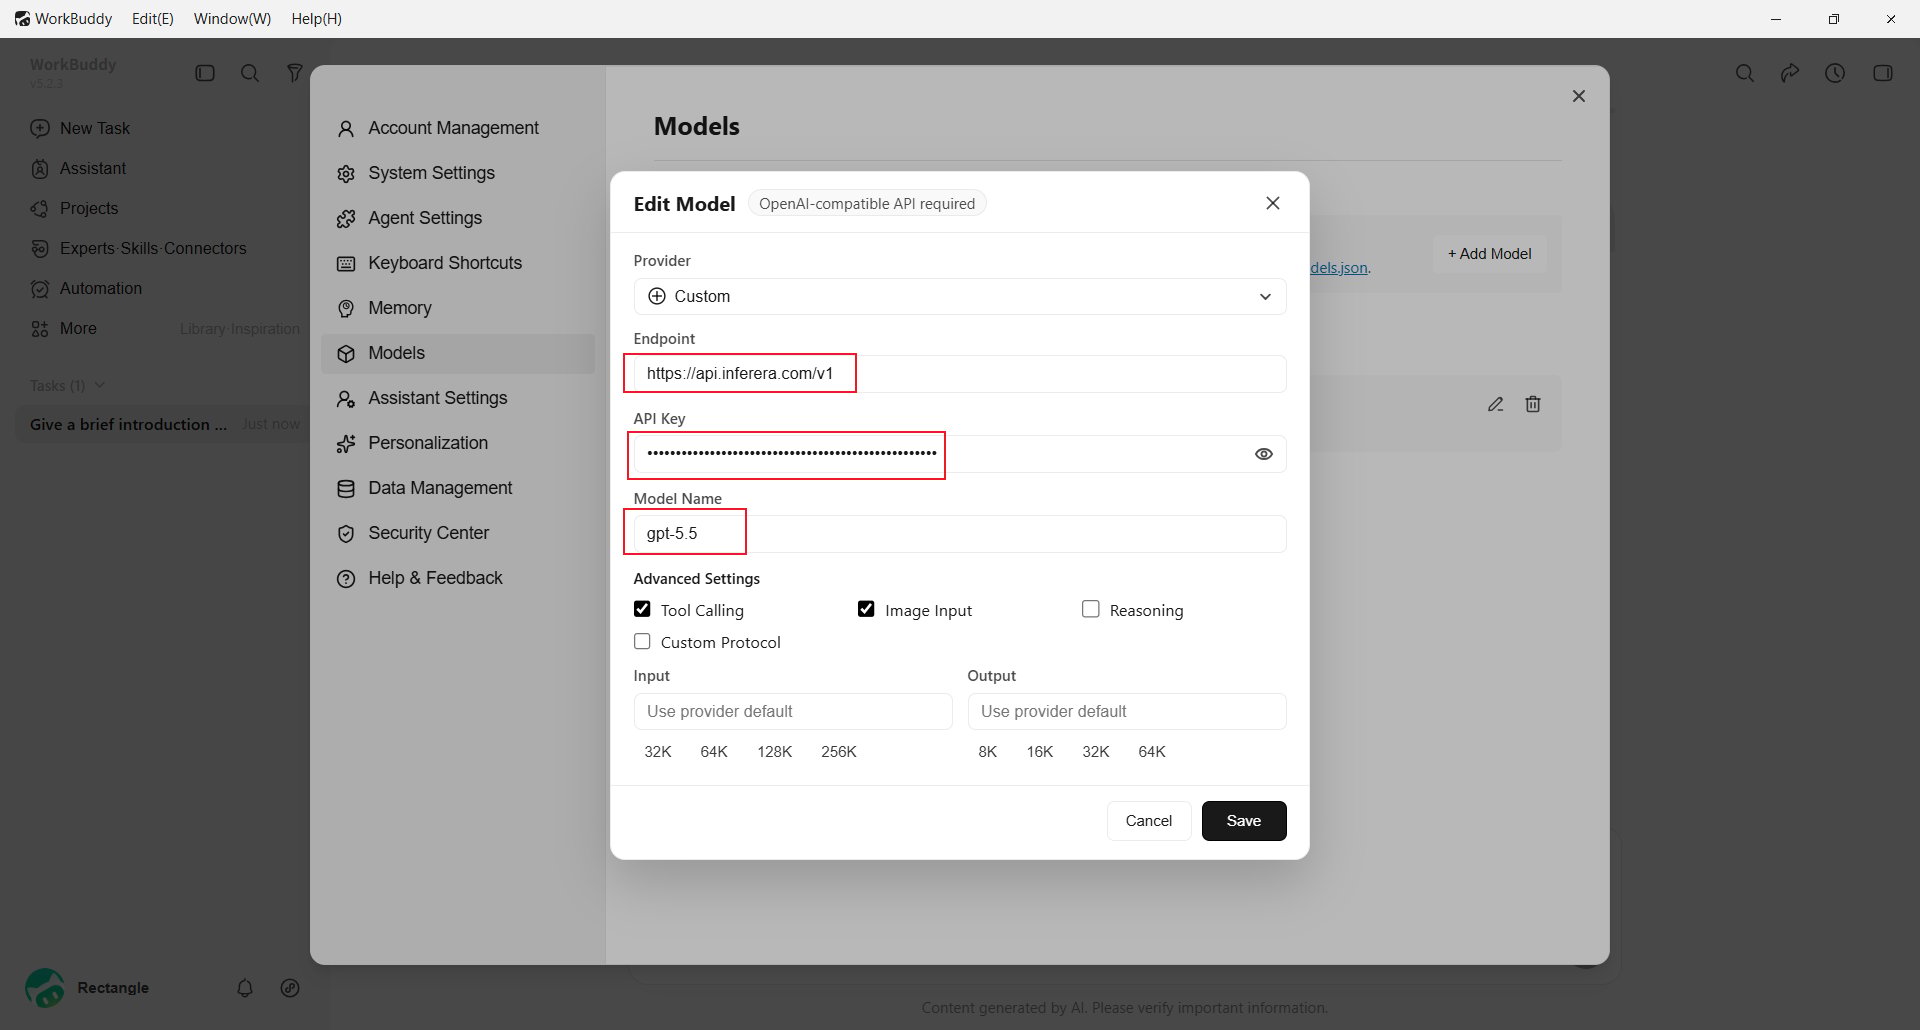Image resolution: width=1920 pixels, height=1030 pixels.
Task: Click the Rectangle user avatar
Action: tap(45, 988)
